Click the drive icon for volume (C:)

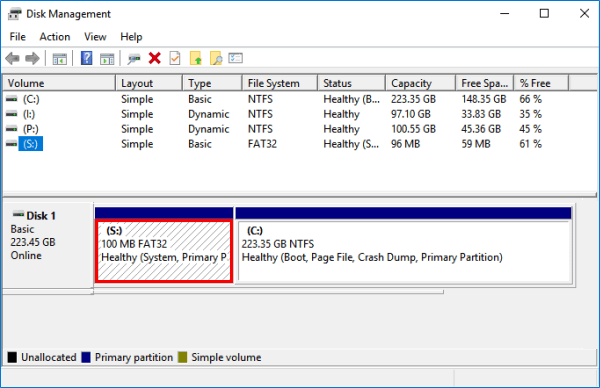pyautogui.click(x=12, y=99)
